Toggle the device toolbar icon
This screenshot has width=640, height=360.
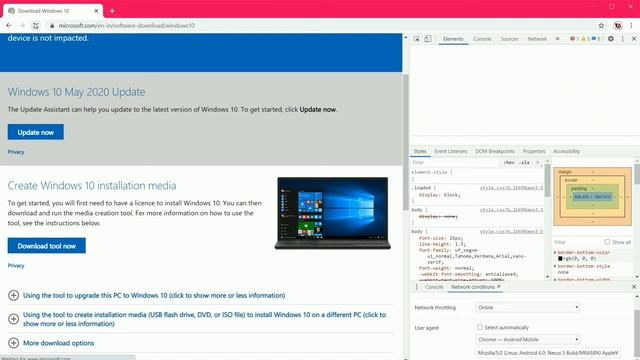point(427,39)
